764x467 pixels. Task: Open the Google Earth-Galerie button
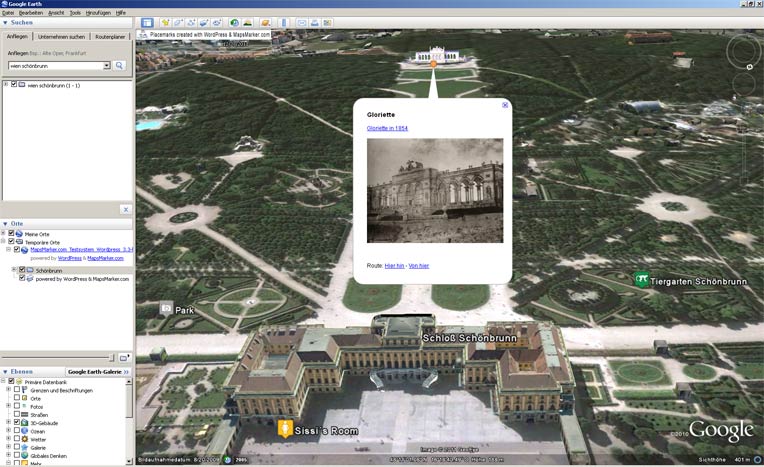coord(98,371)
